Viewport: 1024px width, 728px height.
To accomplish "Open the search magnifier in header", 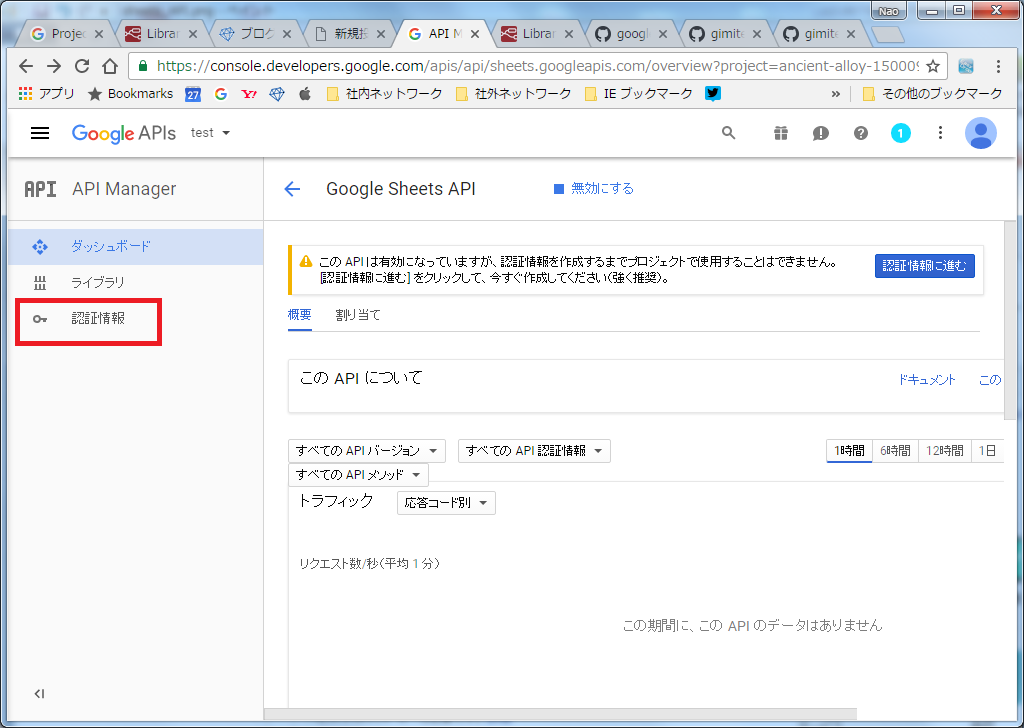I will point(728,133).
